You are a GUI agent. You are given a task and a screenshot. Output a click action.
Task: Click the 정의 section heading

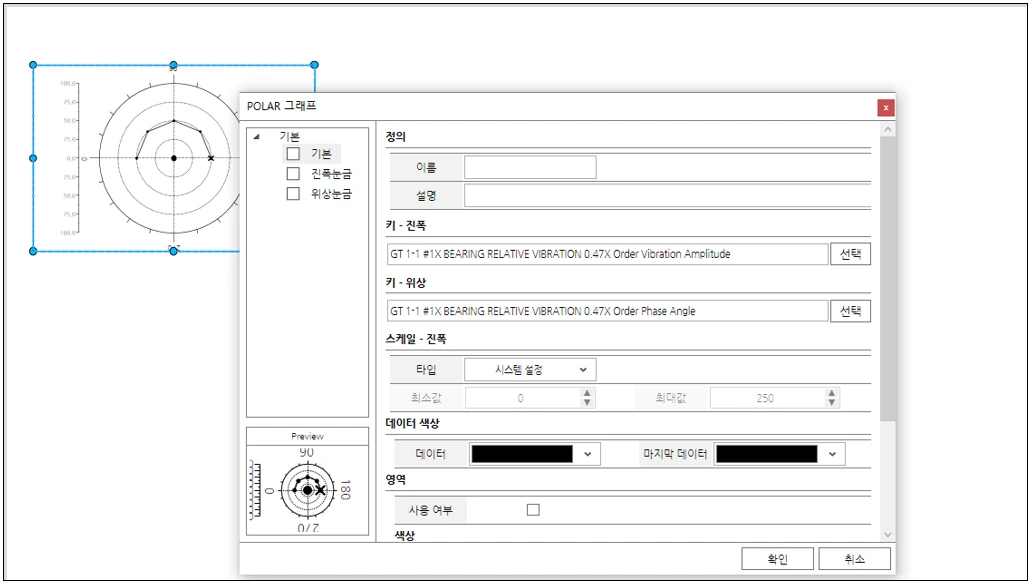[396, 137]
